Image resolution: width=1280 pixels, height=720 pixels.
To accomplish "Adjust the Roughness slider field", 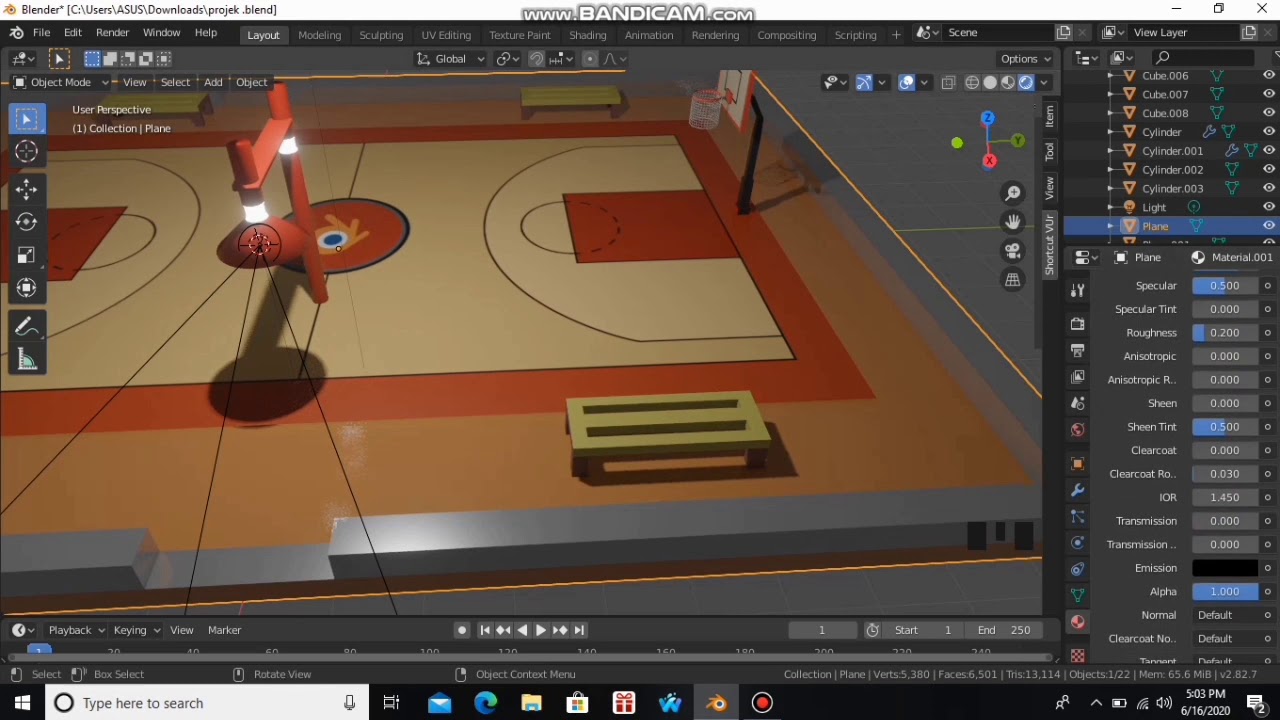I will point(1225,333).
